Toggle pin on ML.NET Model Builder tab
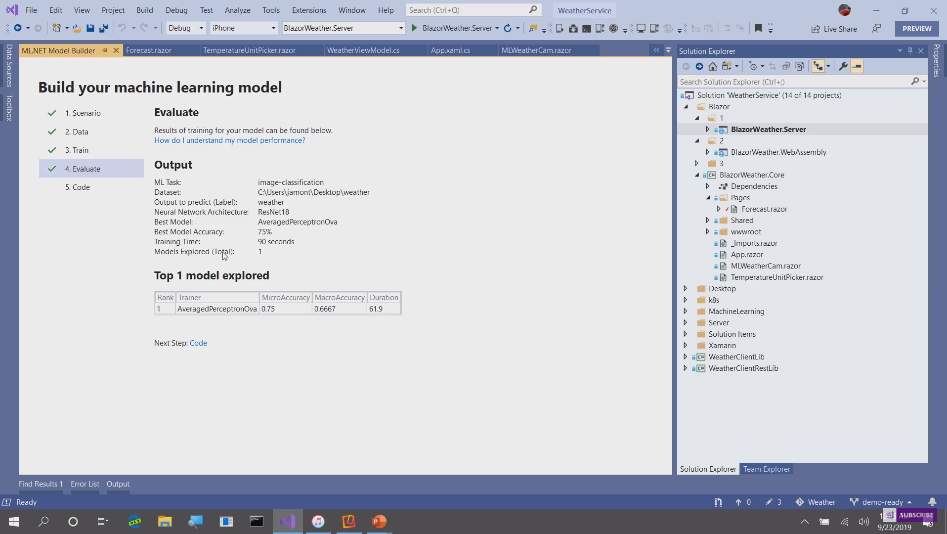 pyautogui.click(x=105, y=50)
